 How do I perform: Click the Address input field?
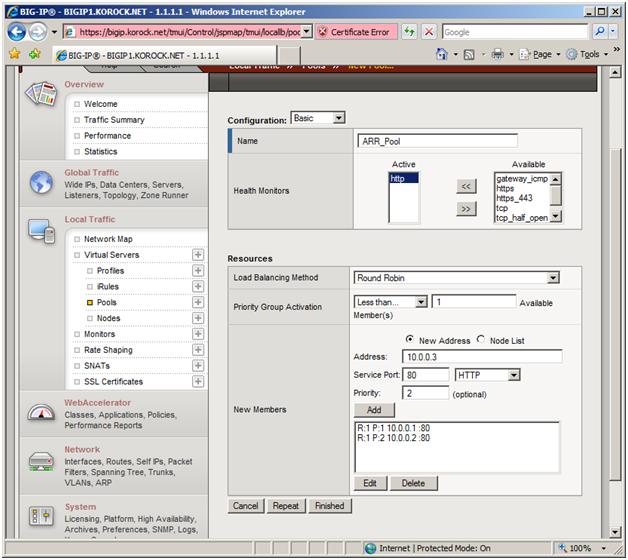(x=481, y=357)
